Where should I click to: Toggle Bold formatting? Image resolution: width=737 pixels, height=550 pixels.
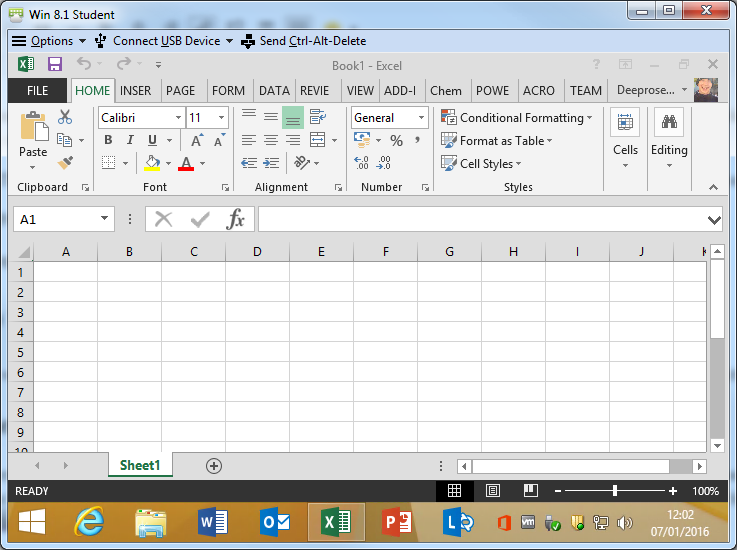point(108,141)
